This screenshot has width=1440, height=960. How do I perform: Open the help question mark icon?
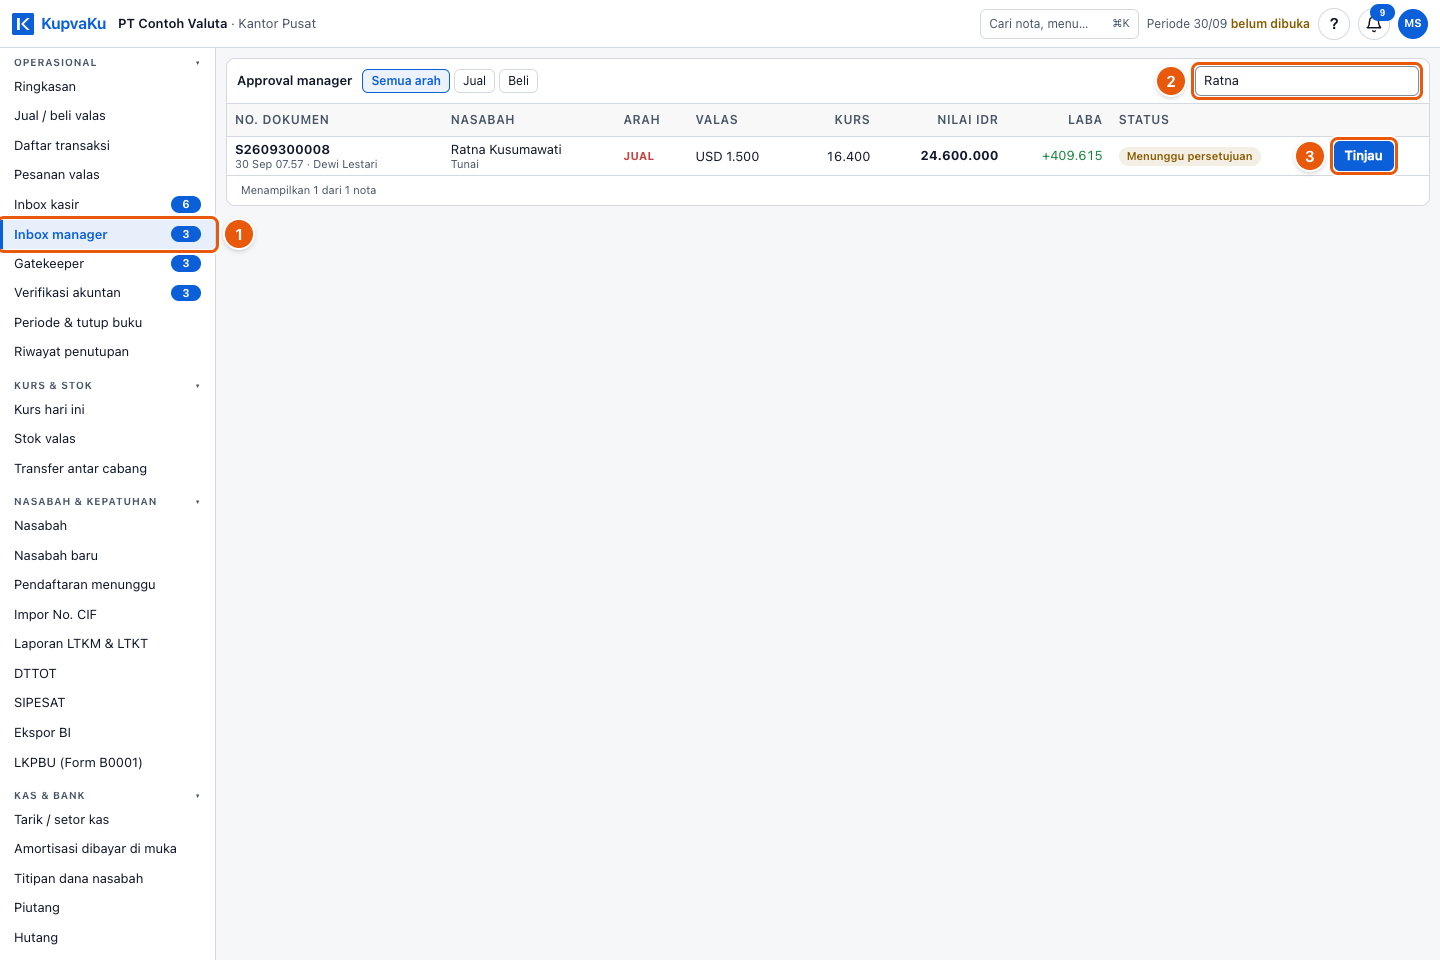[x=1334, y=24]
